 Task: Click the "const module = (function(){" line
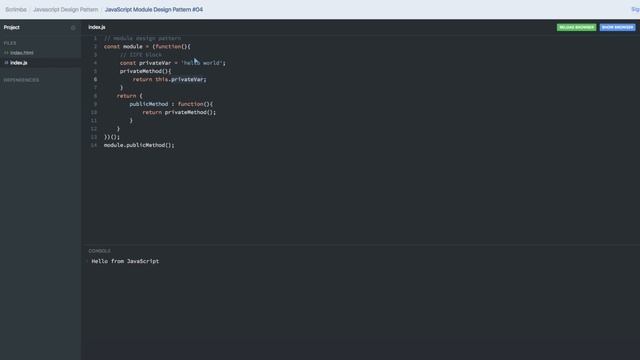147,47
